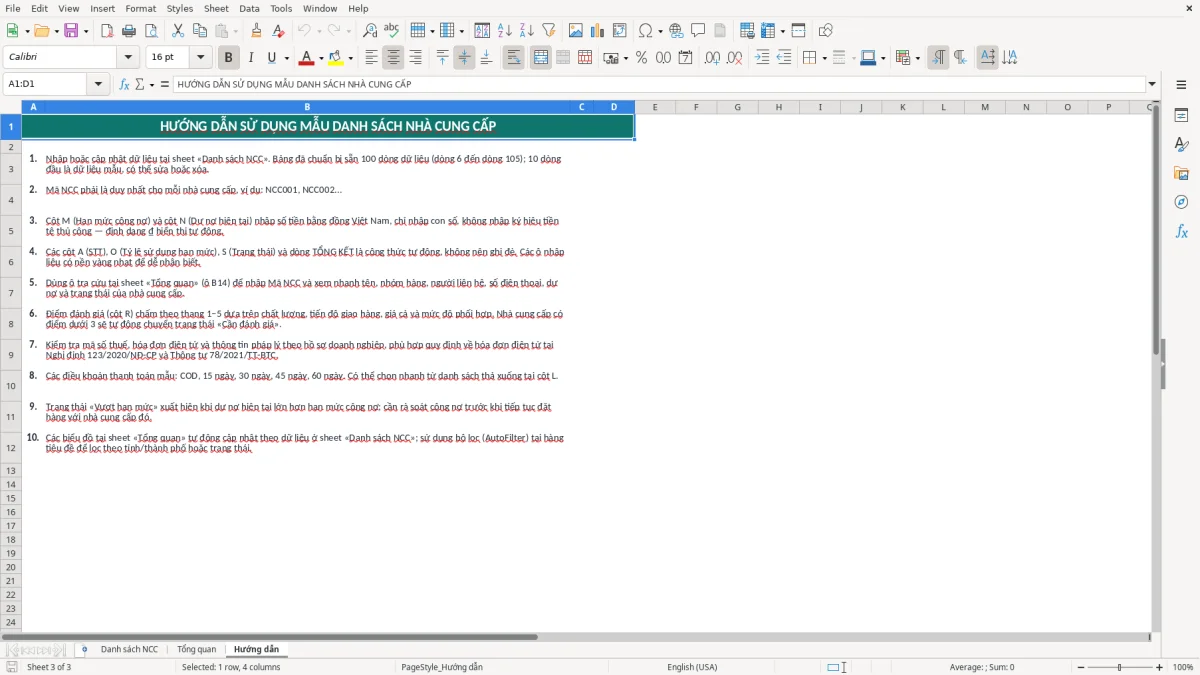
Task: Clear direct formatting
Action: [279, 31]
